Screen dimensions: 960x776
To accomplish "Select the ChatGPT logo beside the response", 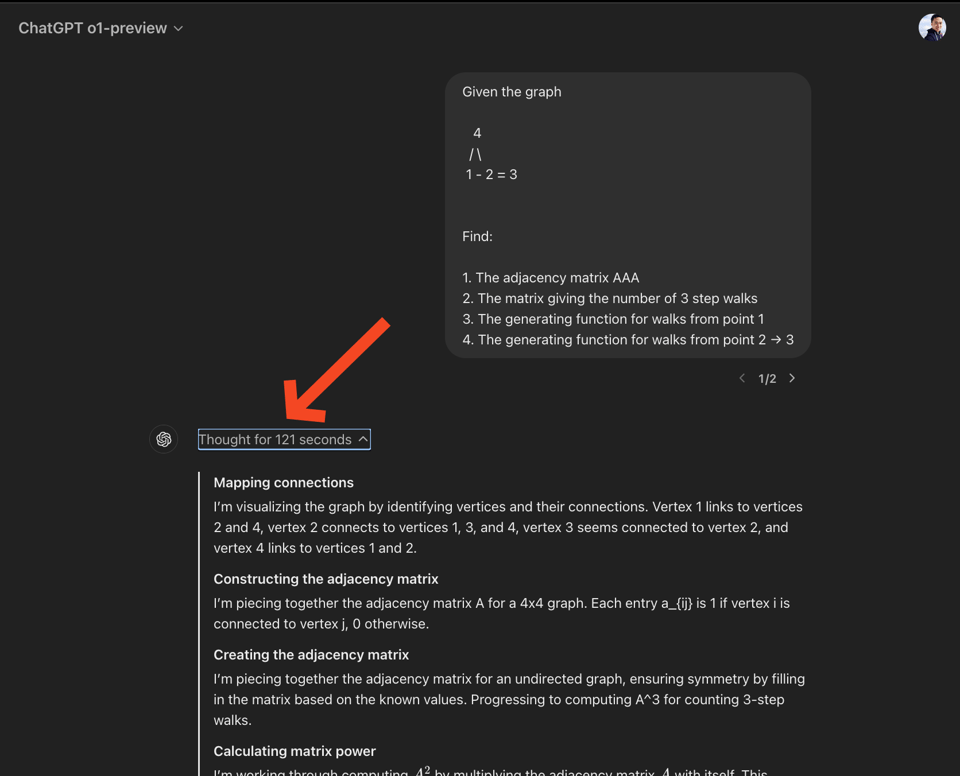I will (x=163, y=439).
